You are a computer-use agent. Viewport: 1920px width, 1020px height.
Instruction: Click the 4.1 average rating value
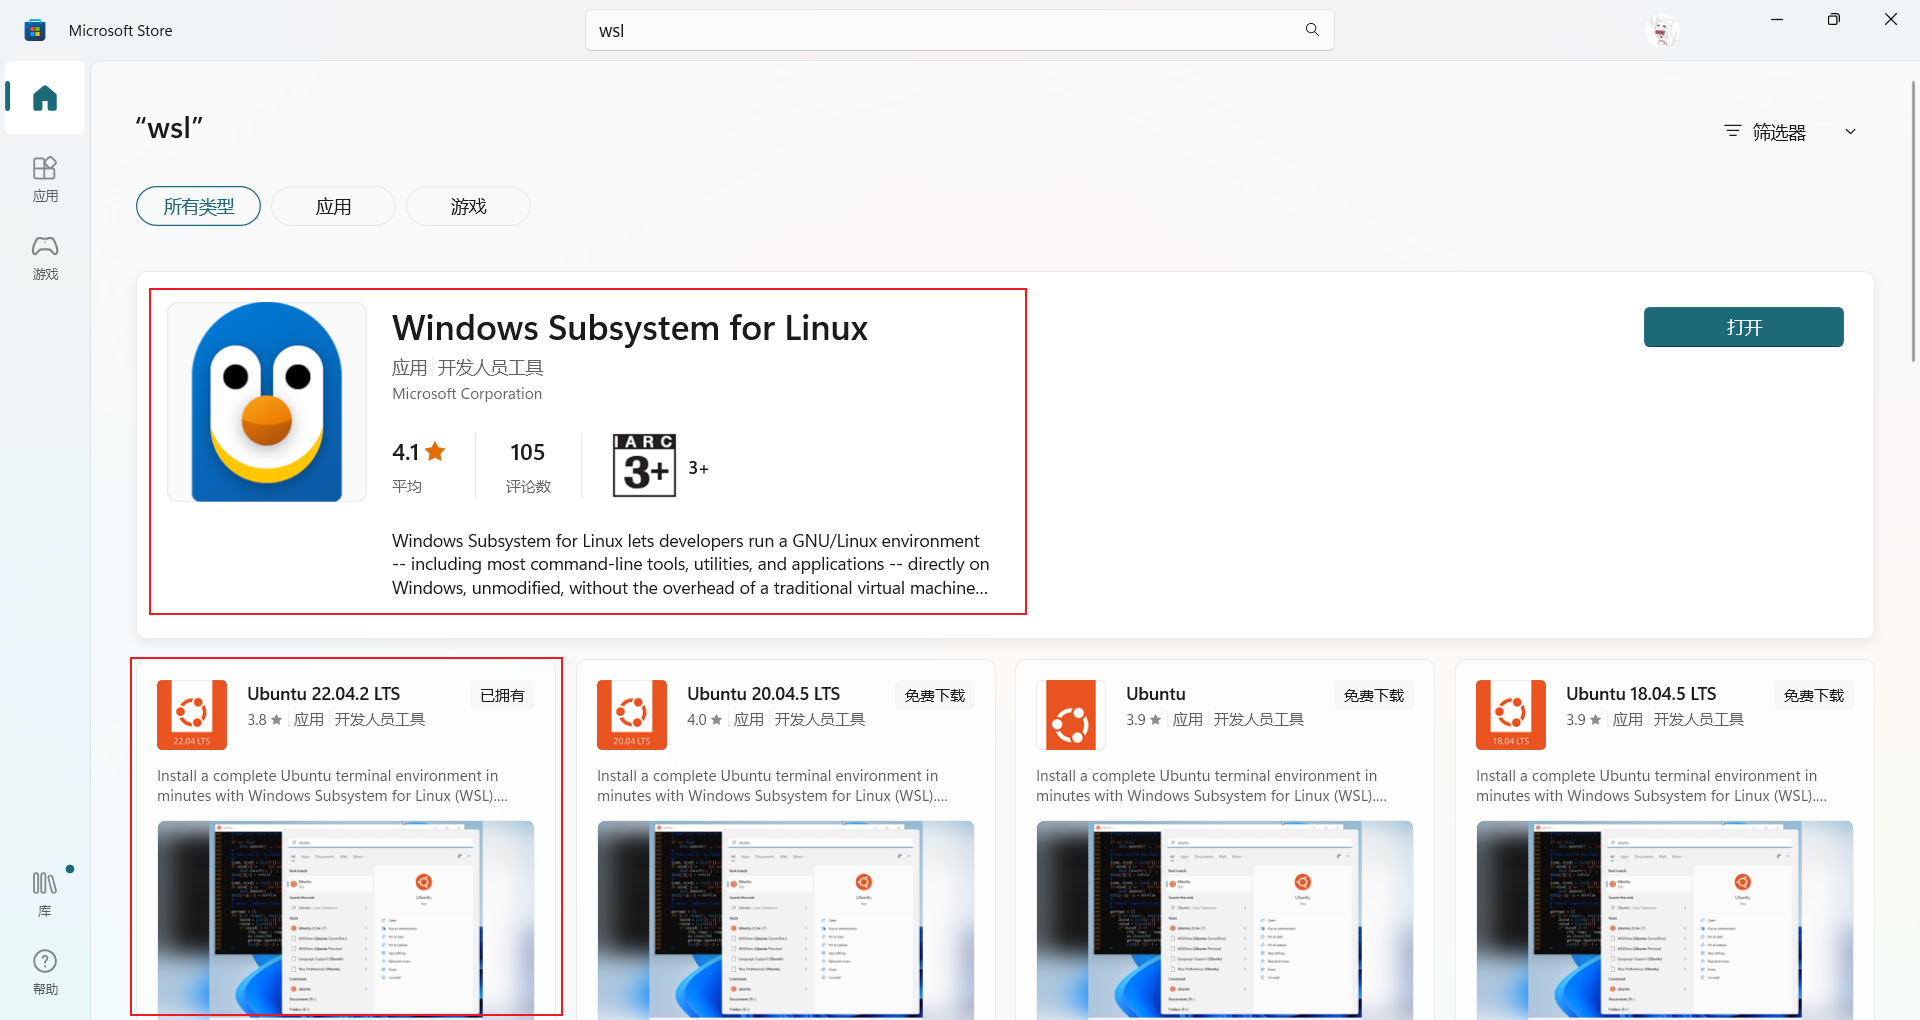point(418,452)
